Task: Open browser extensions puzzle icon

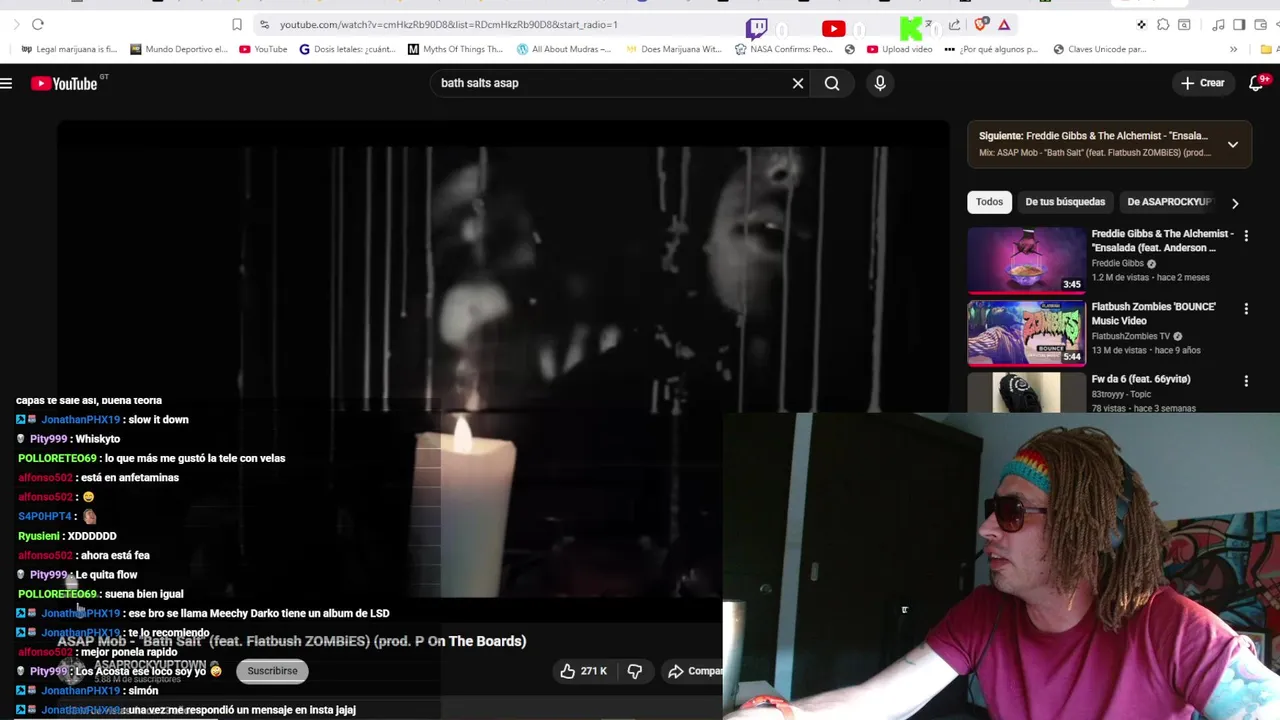Action: pyautogui.click(x=1163, y=24)
